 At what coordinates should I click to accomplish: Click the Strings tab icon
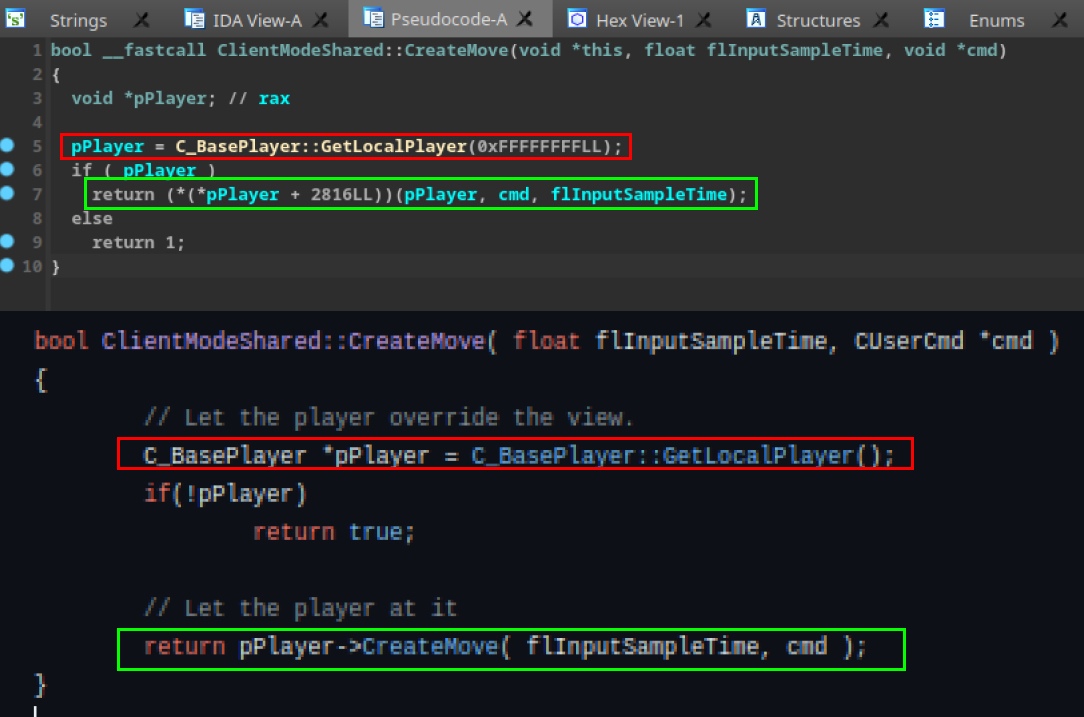pos(16,19)
